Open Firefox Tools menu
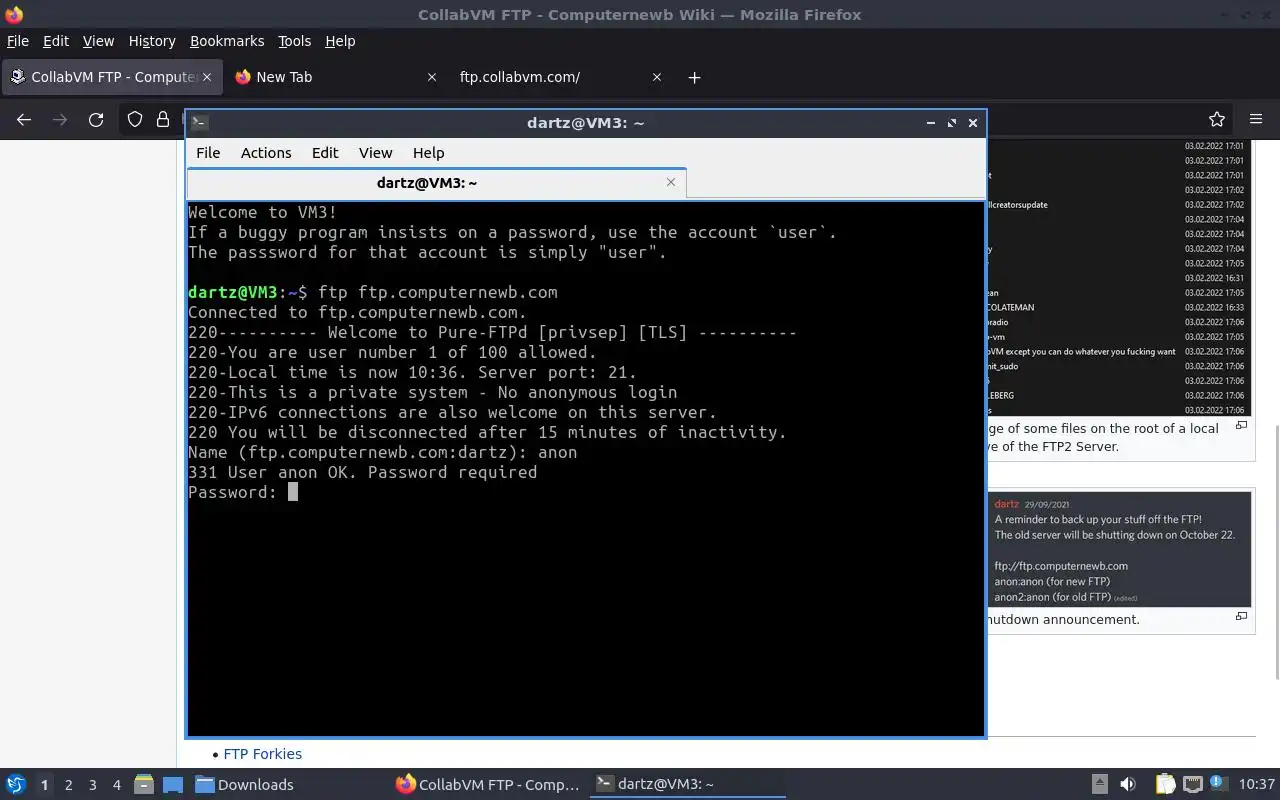The width and height of the screenshot is (1280, 800). [x=294, y=41]
